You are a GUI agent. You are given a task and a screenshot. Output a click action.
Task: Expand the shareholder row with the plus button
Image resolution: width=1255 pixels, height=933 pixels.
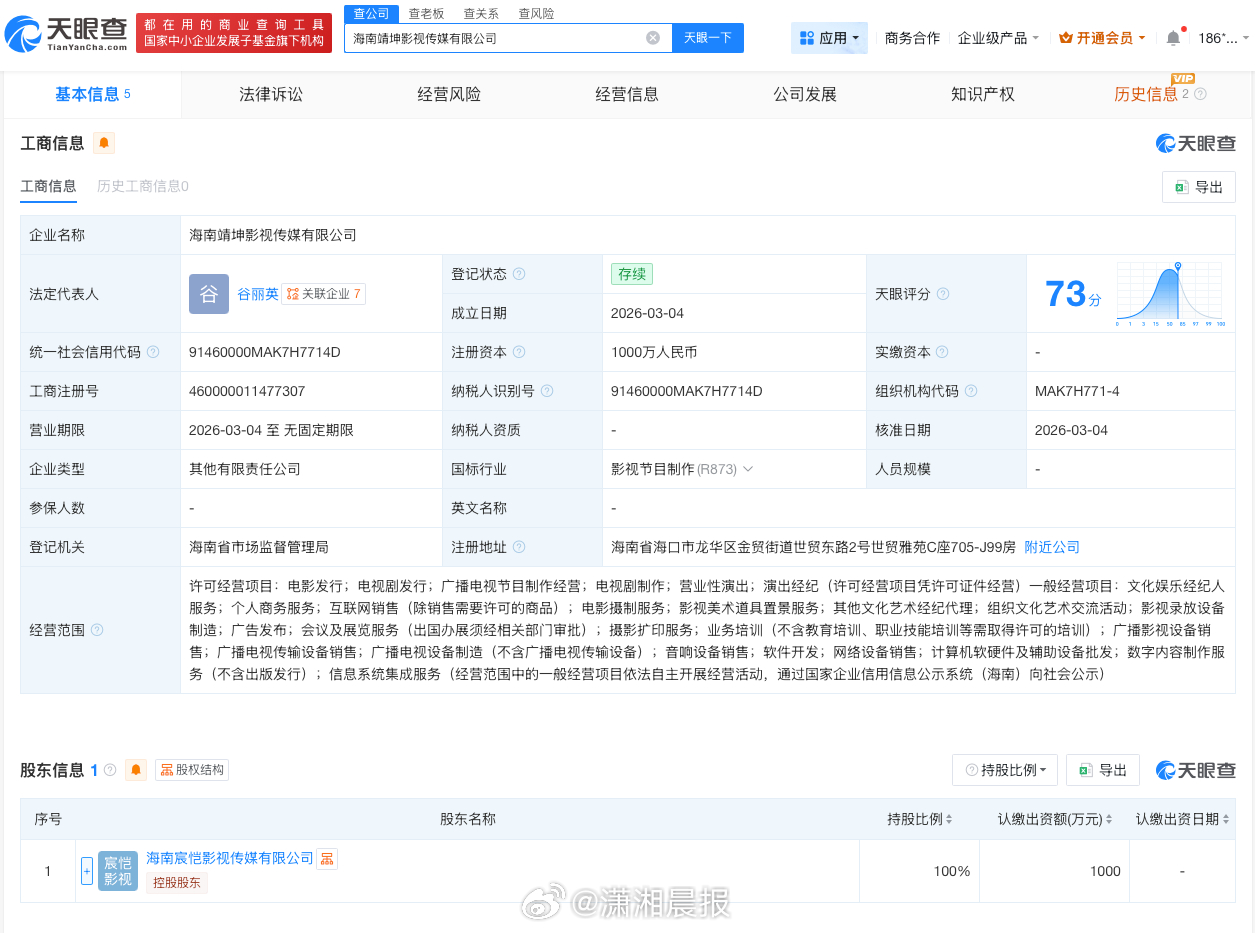click(87, 871)
